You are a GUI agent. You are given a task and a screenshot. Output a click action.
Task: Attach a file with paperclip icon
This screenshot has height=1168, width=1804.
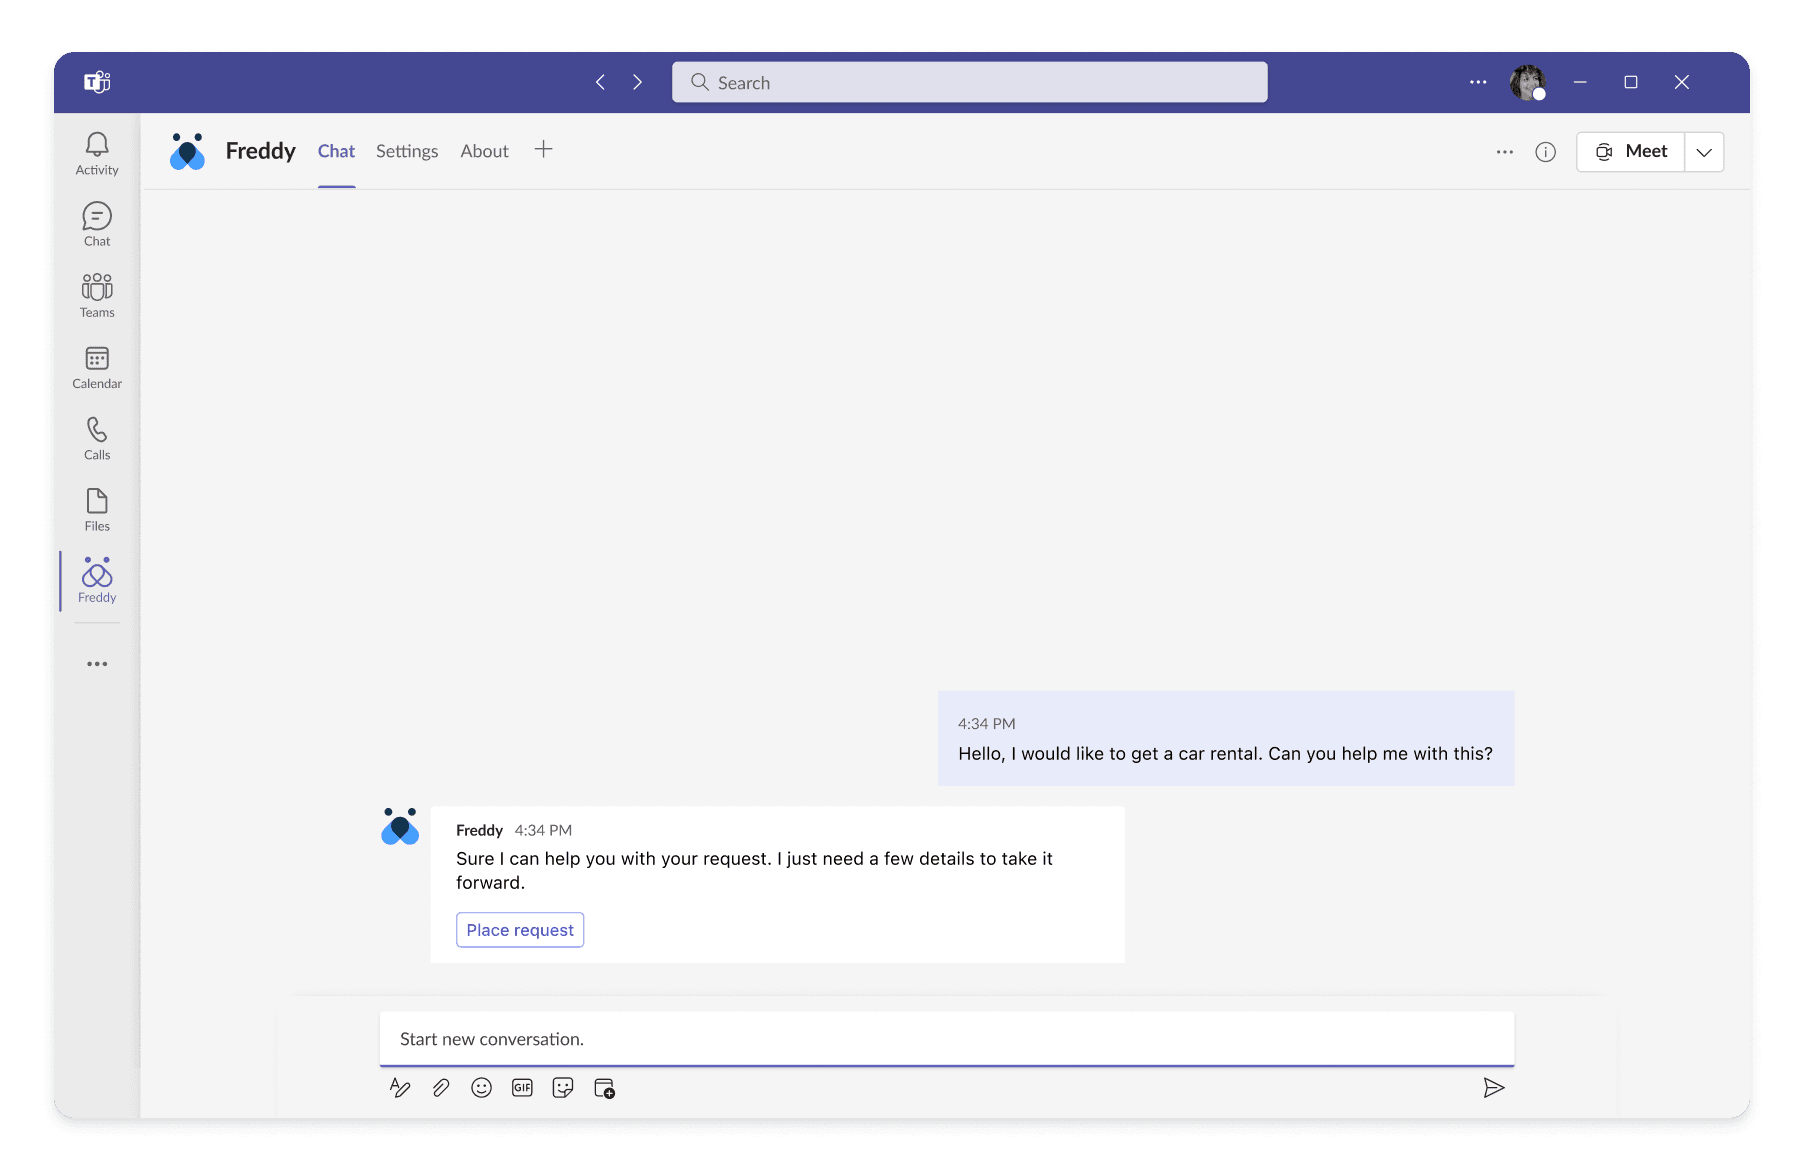pos(441,1088)
